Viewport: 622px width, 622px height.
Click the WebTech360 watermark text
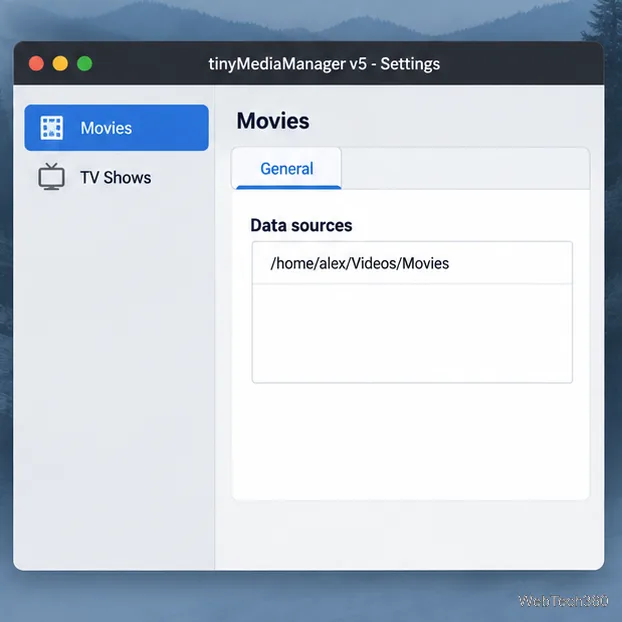[x=563, y=601]
